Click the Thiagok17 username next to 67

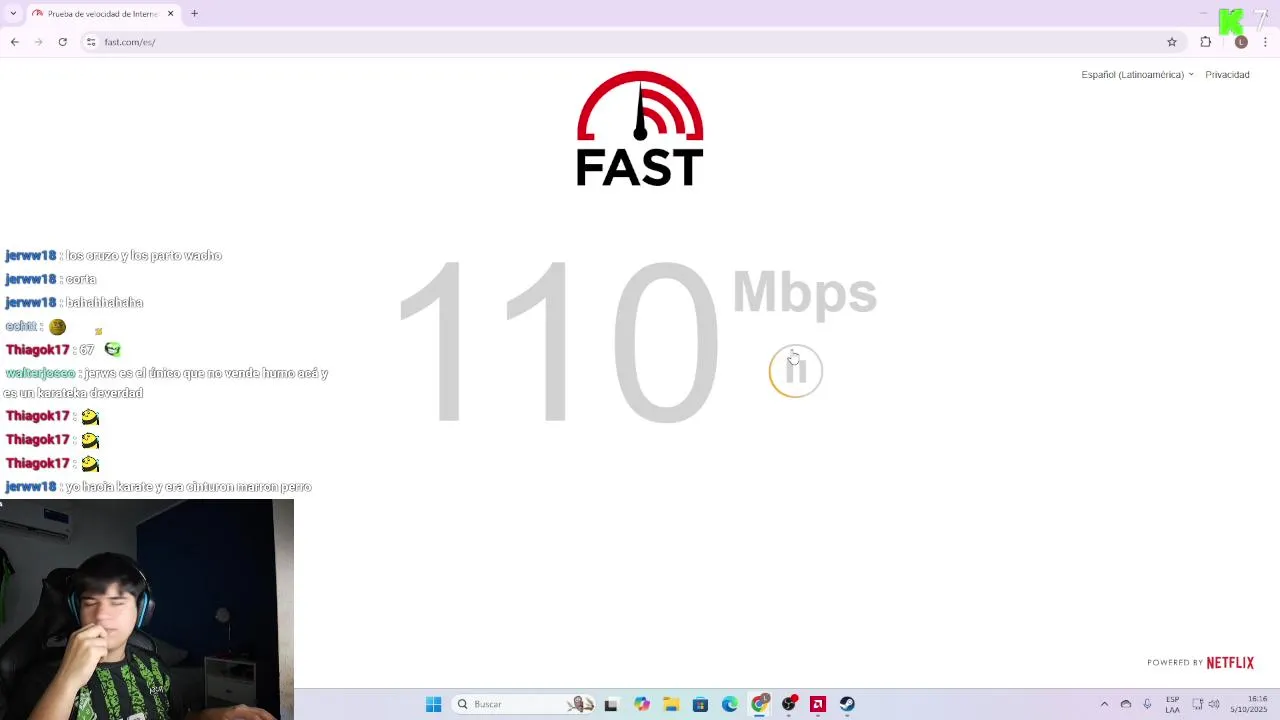pos(38,350)
